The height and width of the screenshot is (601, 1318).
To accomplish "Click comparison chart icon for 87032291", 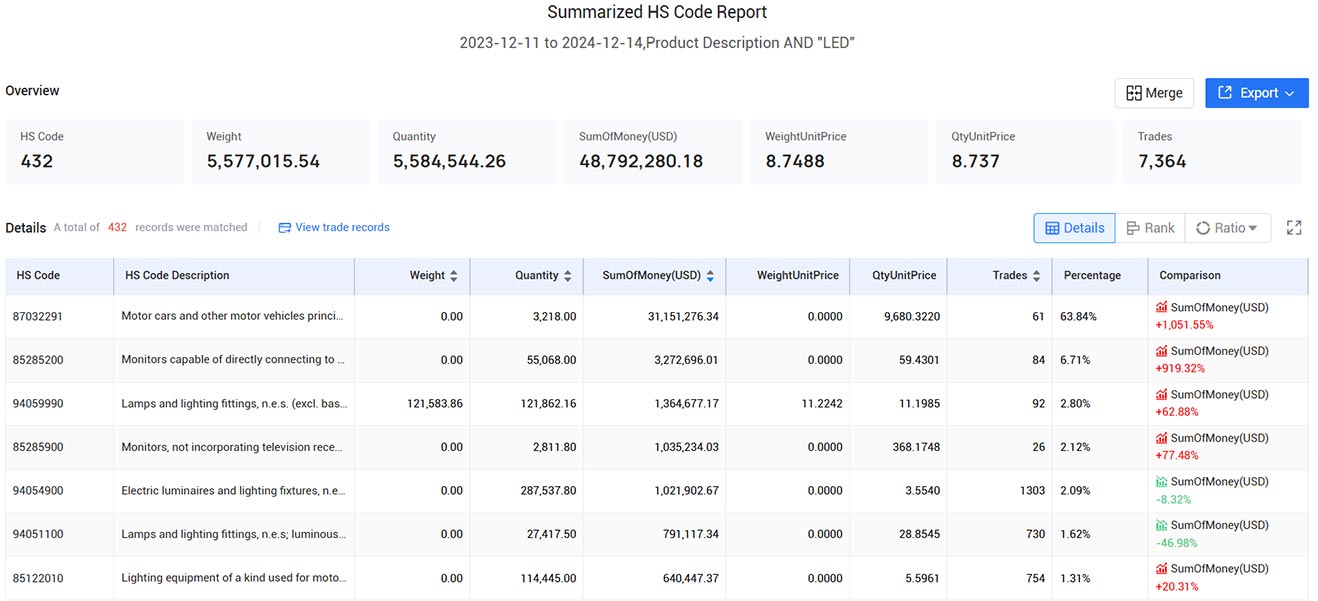I will pyautogui.click(x=1161, y=308).
